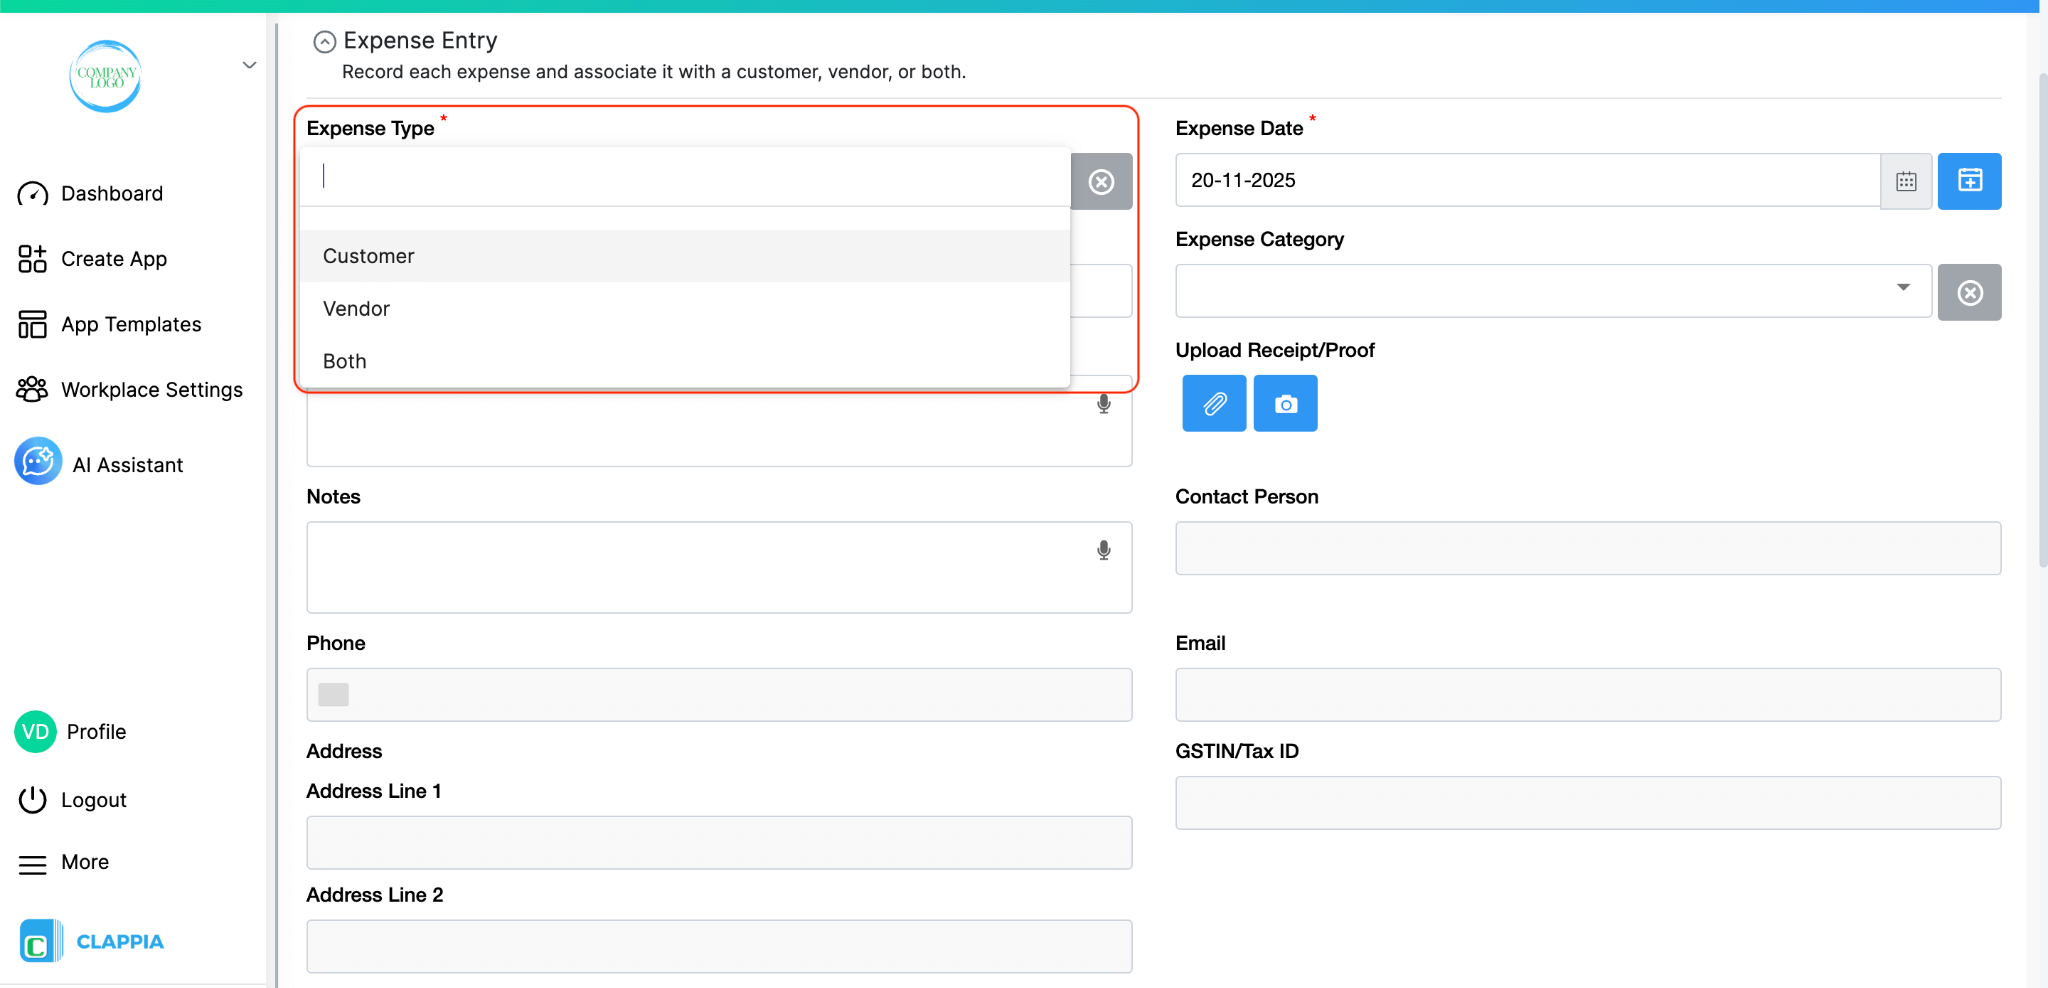Click the camera icon to capture receipt
2048x988 pixels.
[x=1285, y=403]
